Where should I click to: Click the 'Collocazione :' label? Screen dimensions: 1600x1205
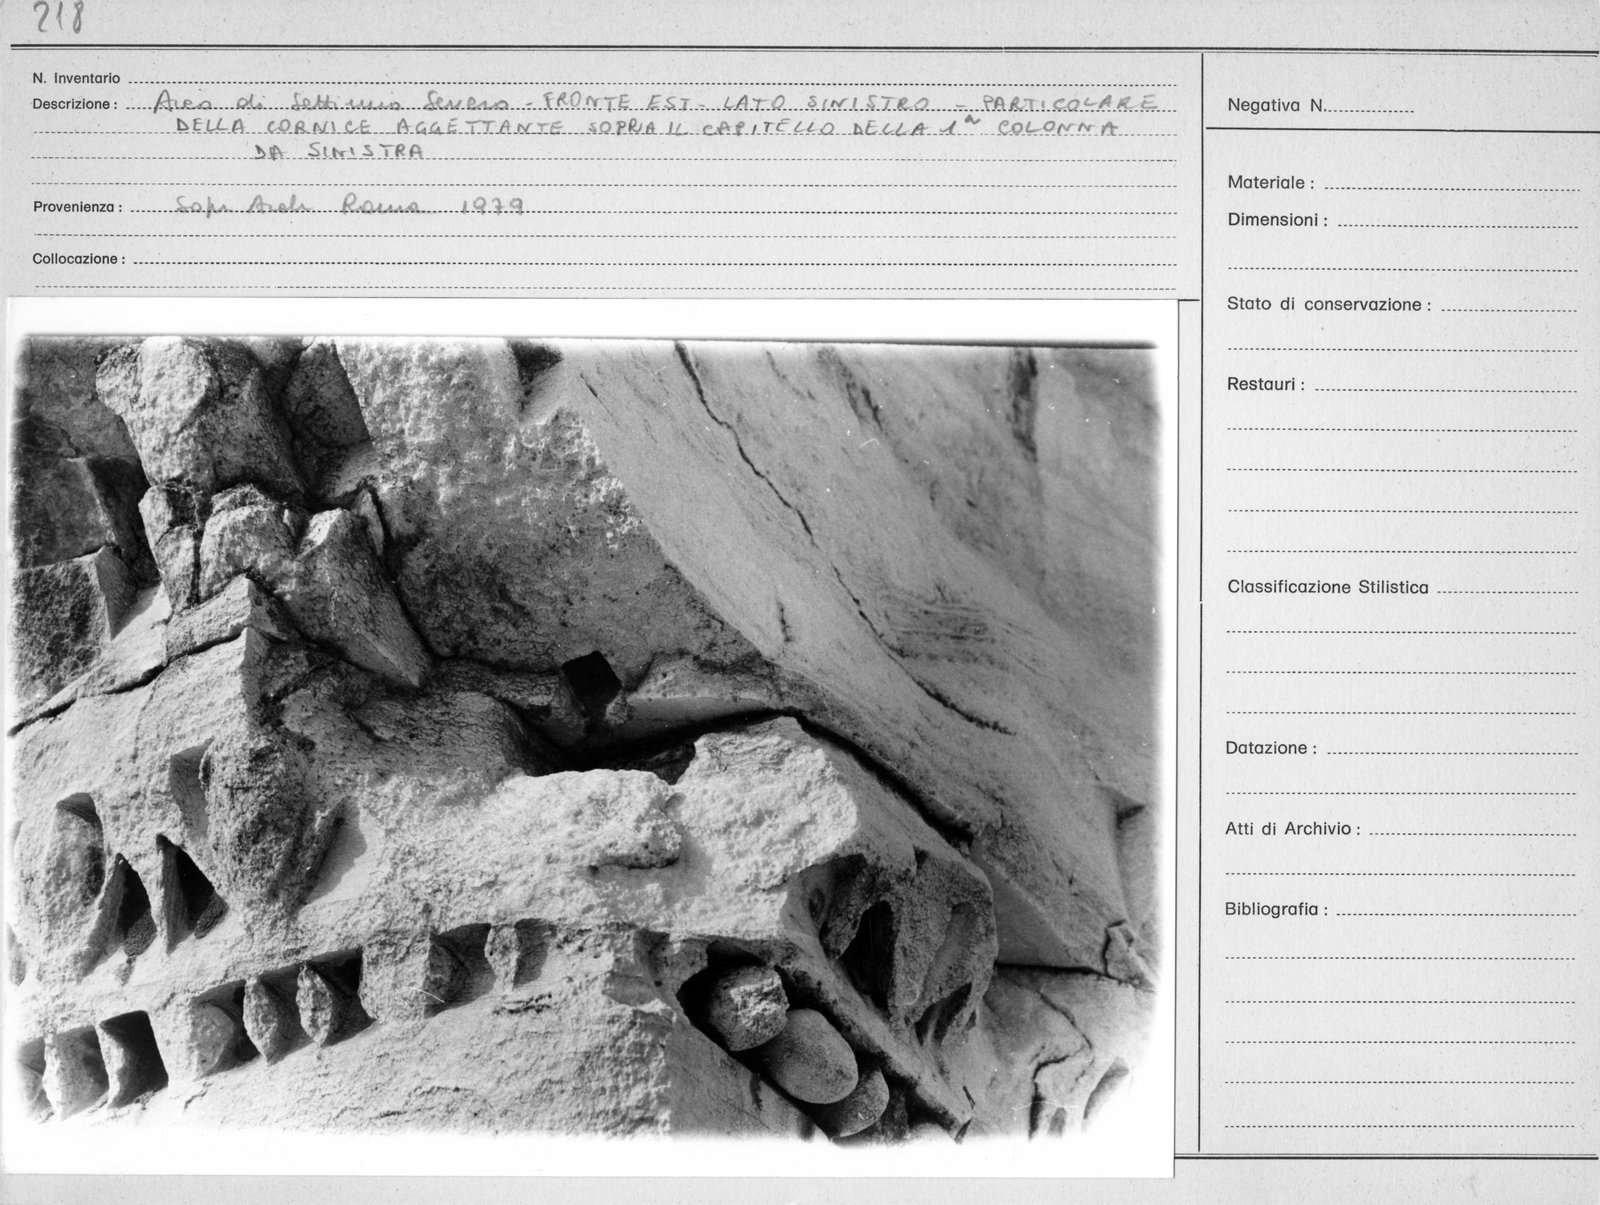78,259
